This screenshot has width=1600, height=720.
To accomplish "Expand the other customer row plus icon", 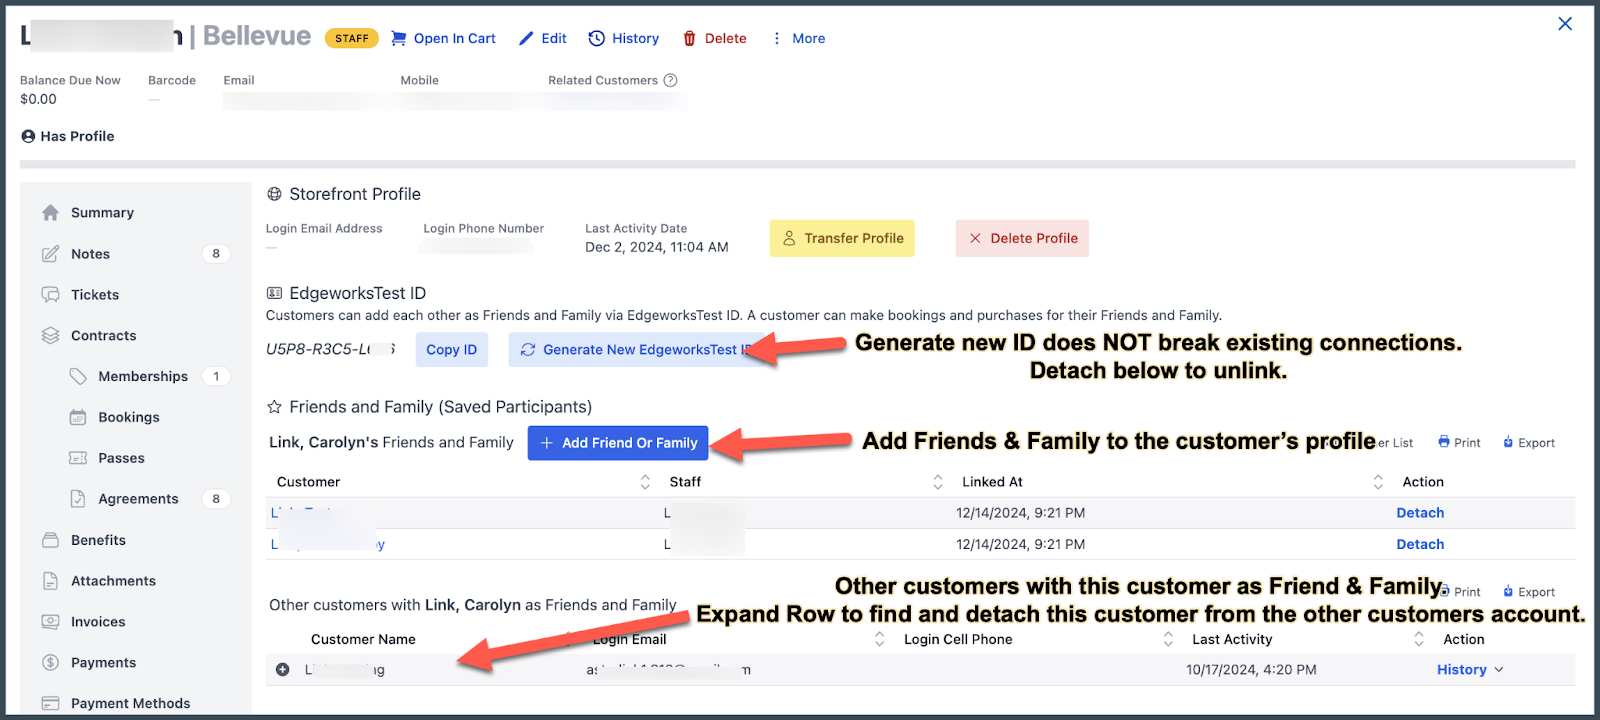I will (283, 670).
